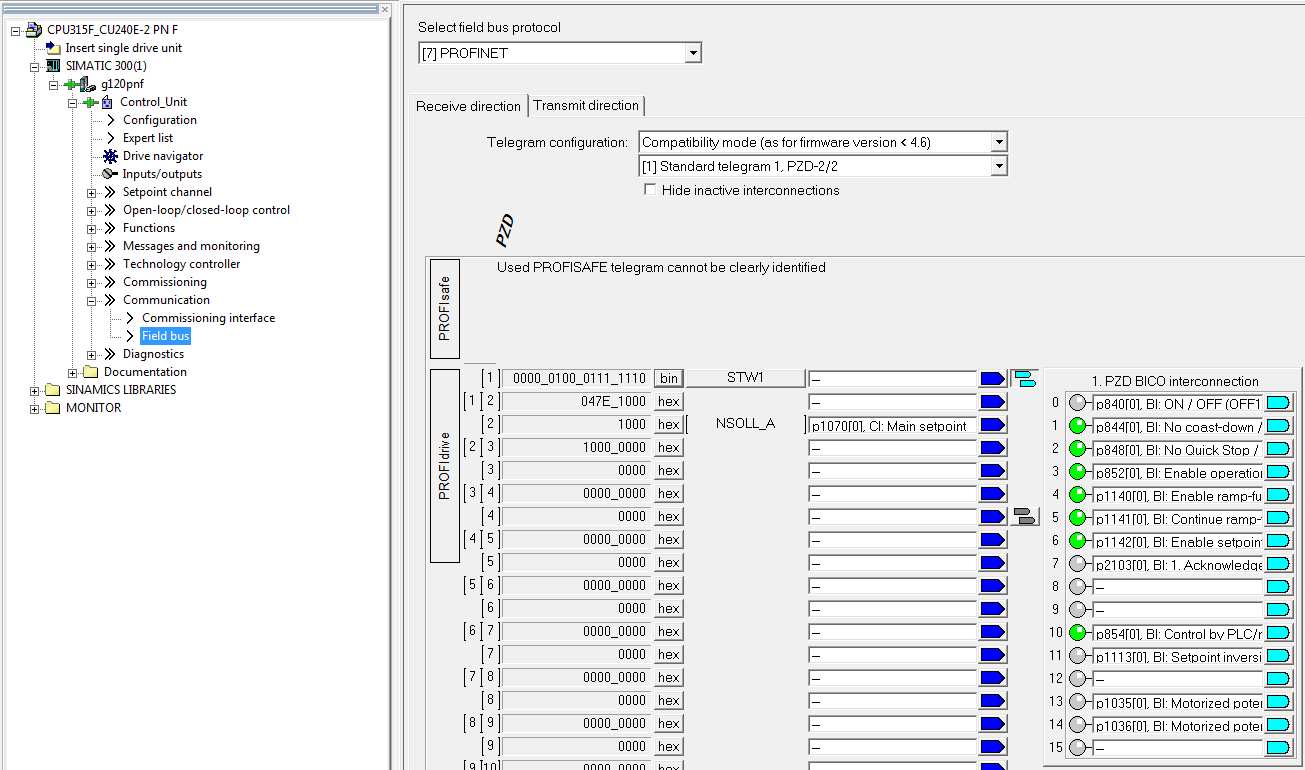1305x770 pixels.
Task: Click status LED of bit 0 p840[0]
Action: pyautogui.click(x=1077, y=403)
